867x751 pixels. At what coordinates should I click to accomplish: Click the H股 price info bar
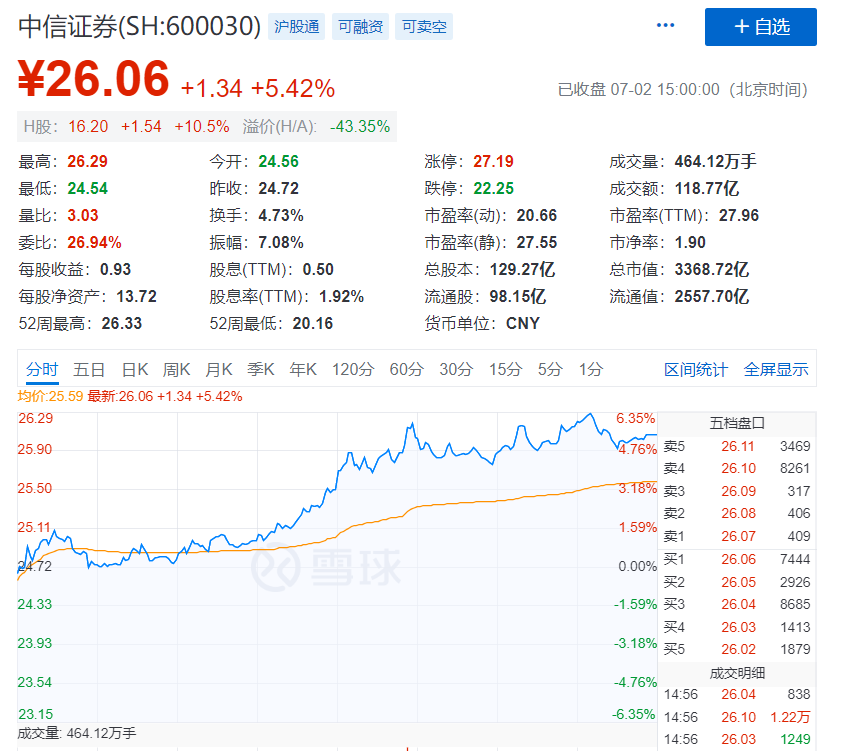(207, 127)
